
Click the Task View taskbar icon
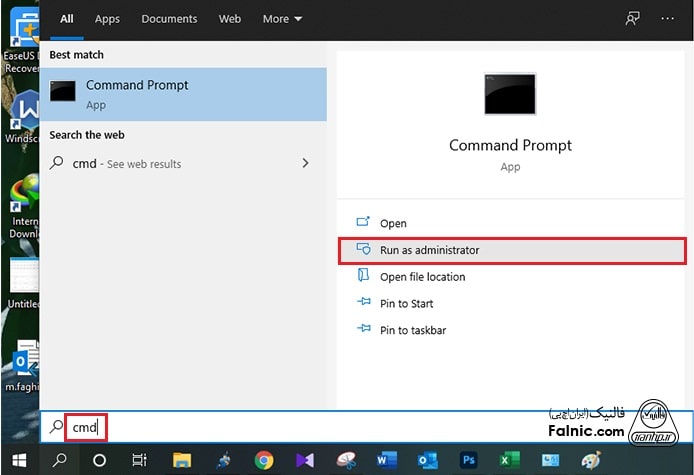pos(140,460)
